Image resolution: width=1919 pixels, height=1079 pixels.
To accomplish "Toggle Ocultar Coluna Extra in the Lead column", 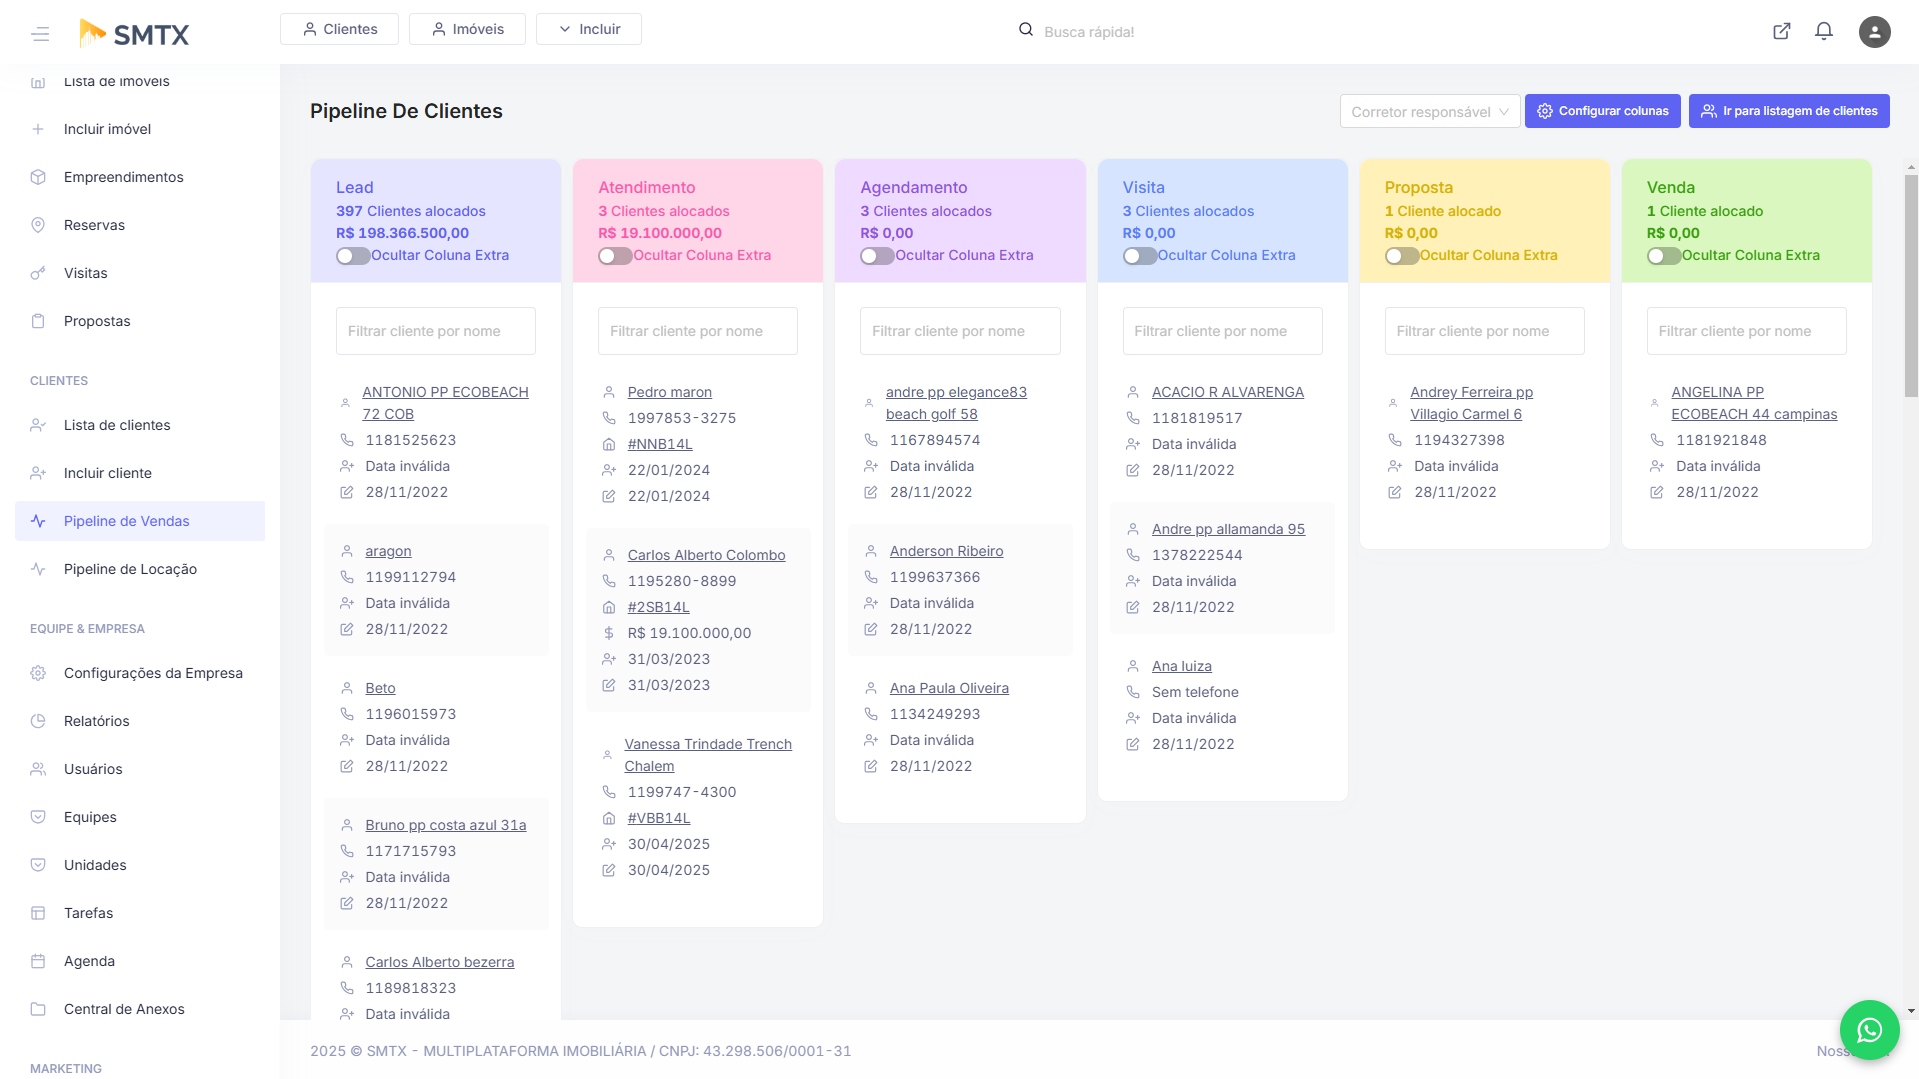I will pos(352,255).
